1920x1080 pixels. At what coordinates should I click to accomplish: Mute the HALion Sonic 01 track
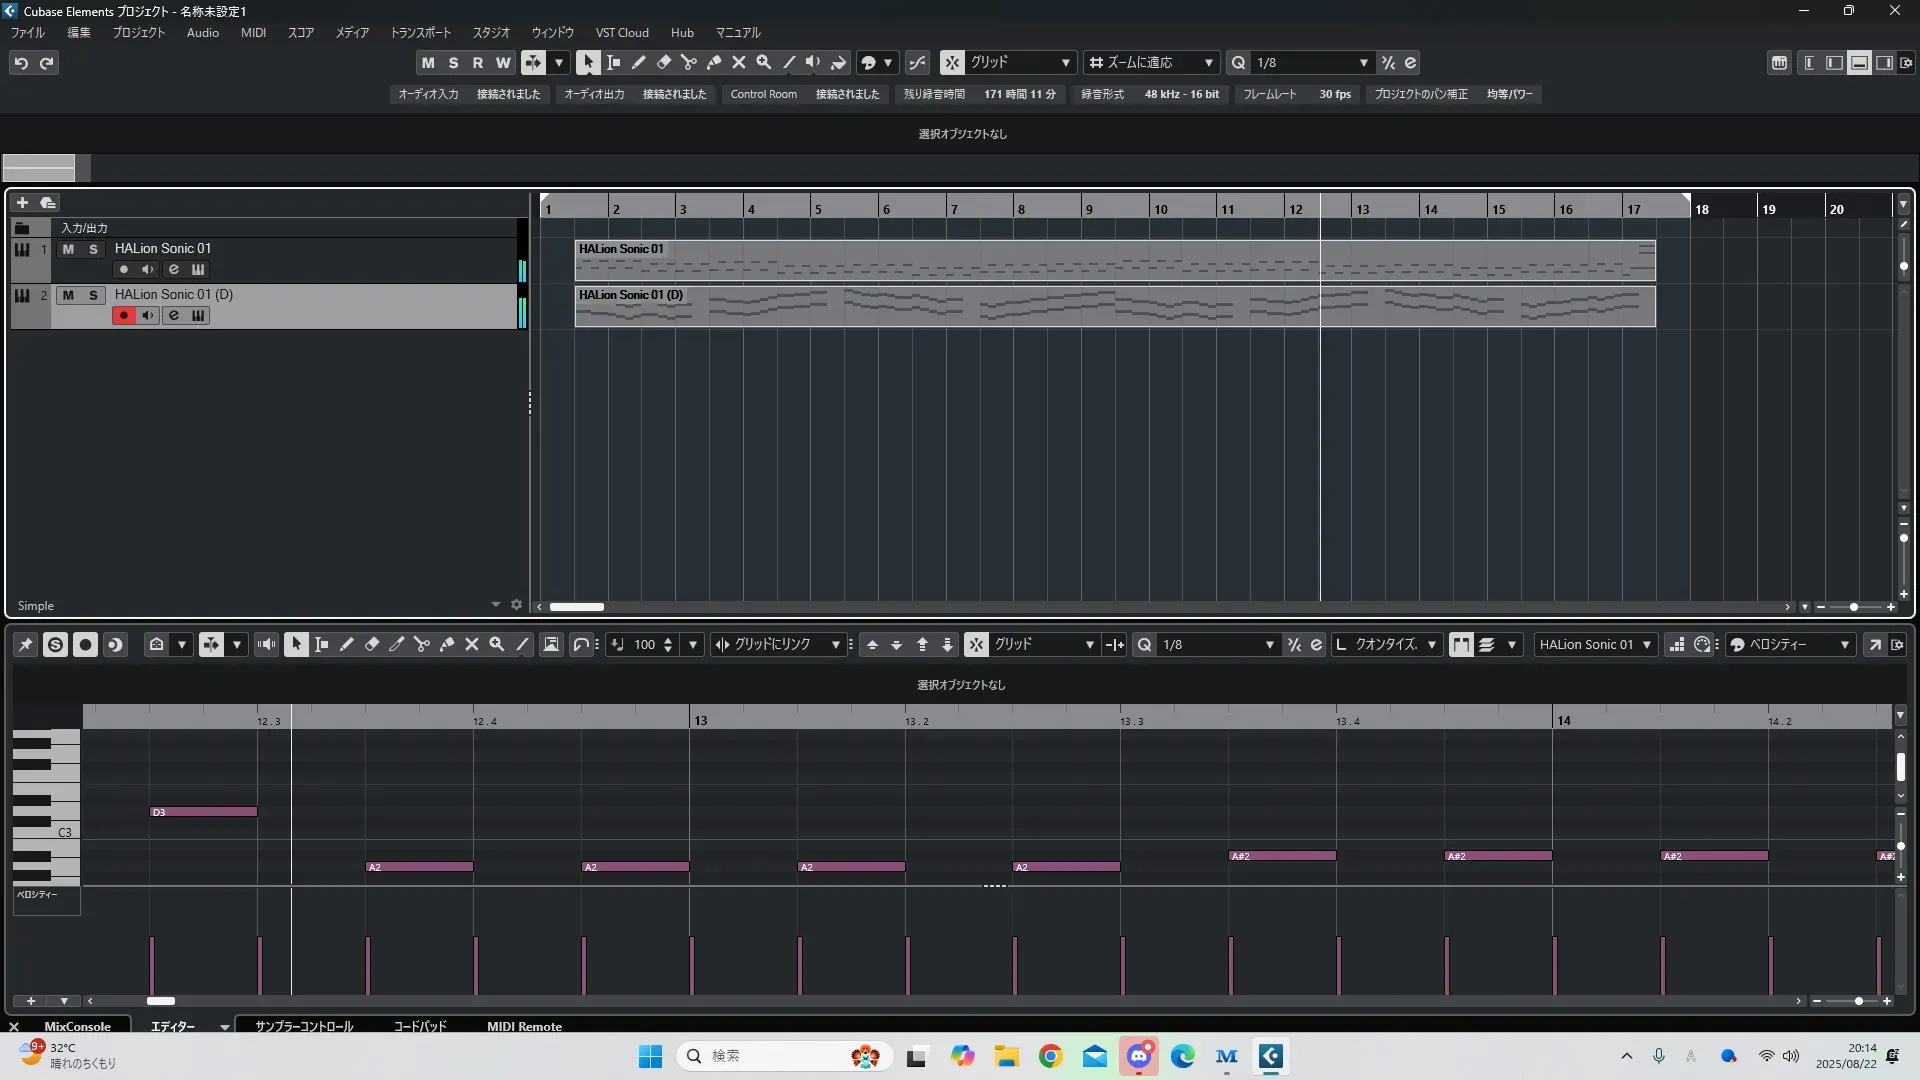pos(68,249)
